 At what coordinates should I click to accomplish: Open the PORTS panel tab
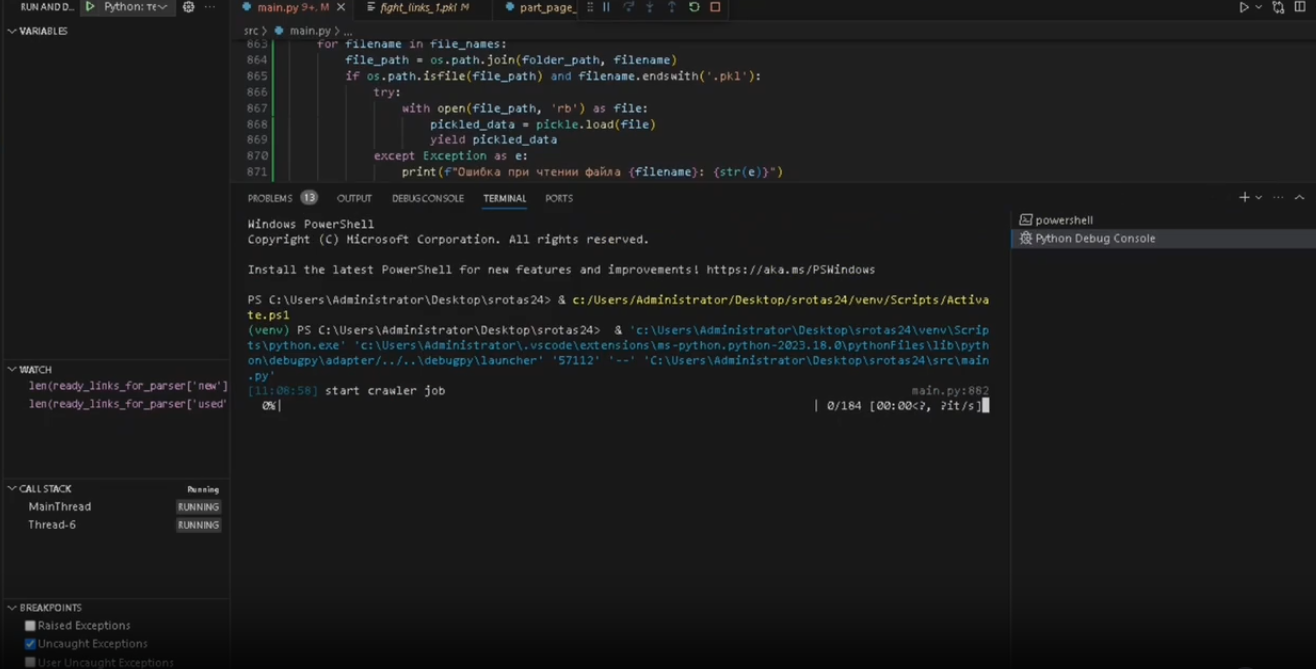(x=559, y=199)
